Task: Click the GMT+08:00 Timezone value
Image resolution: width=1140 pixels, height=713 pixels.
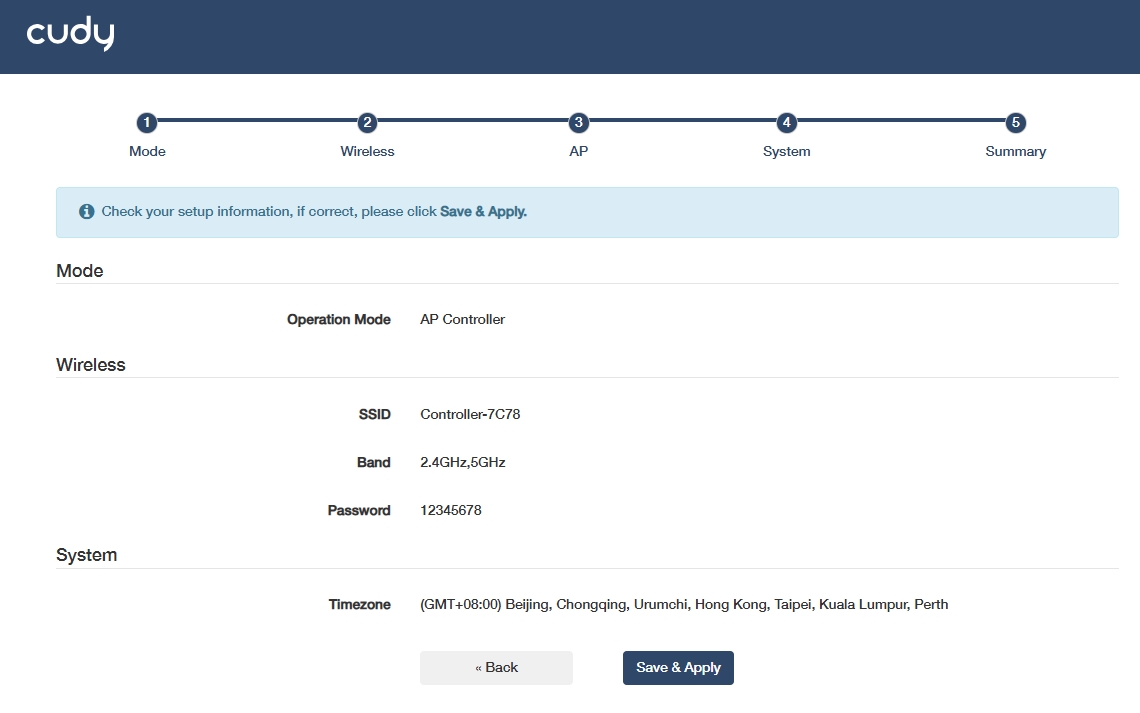Action: (x=684, y=605)
